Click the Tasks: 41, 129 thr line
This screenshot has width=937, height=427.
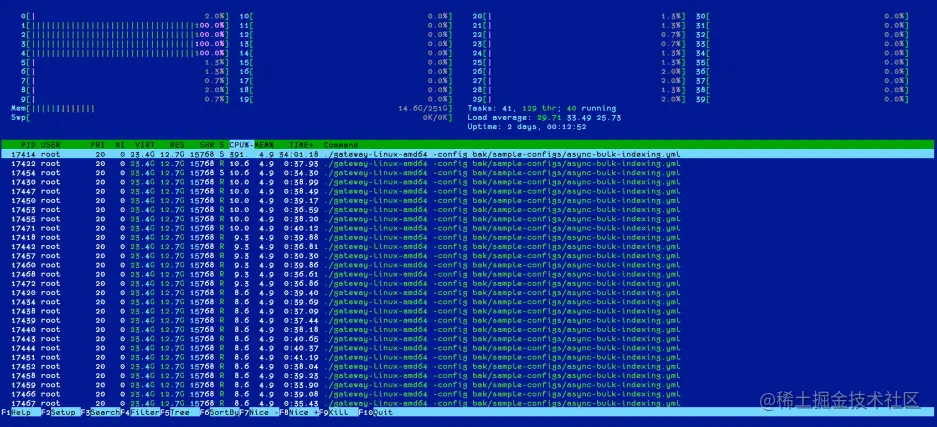pos(542,108)
